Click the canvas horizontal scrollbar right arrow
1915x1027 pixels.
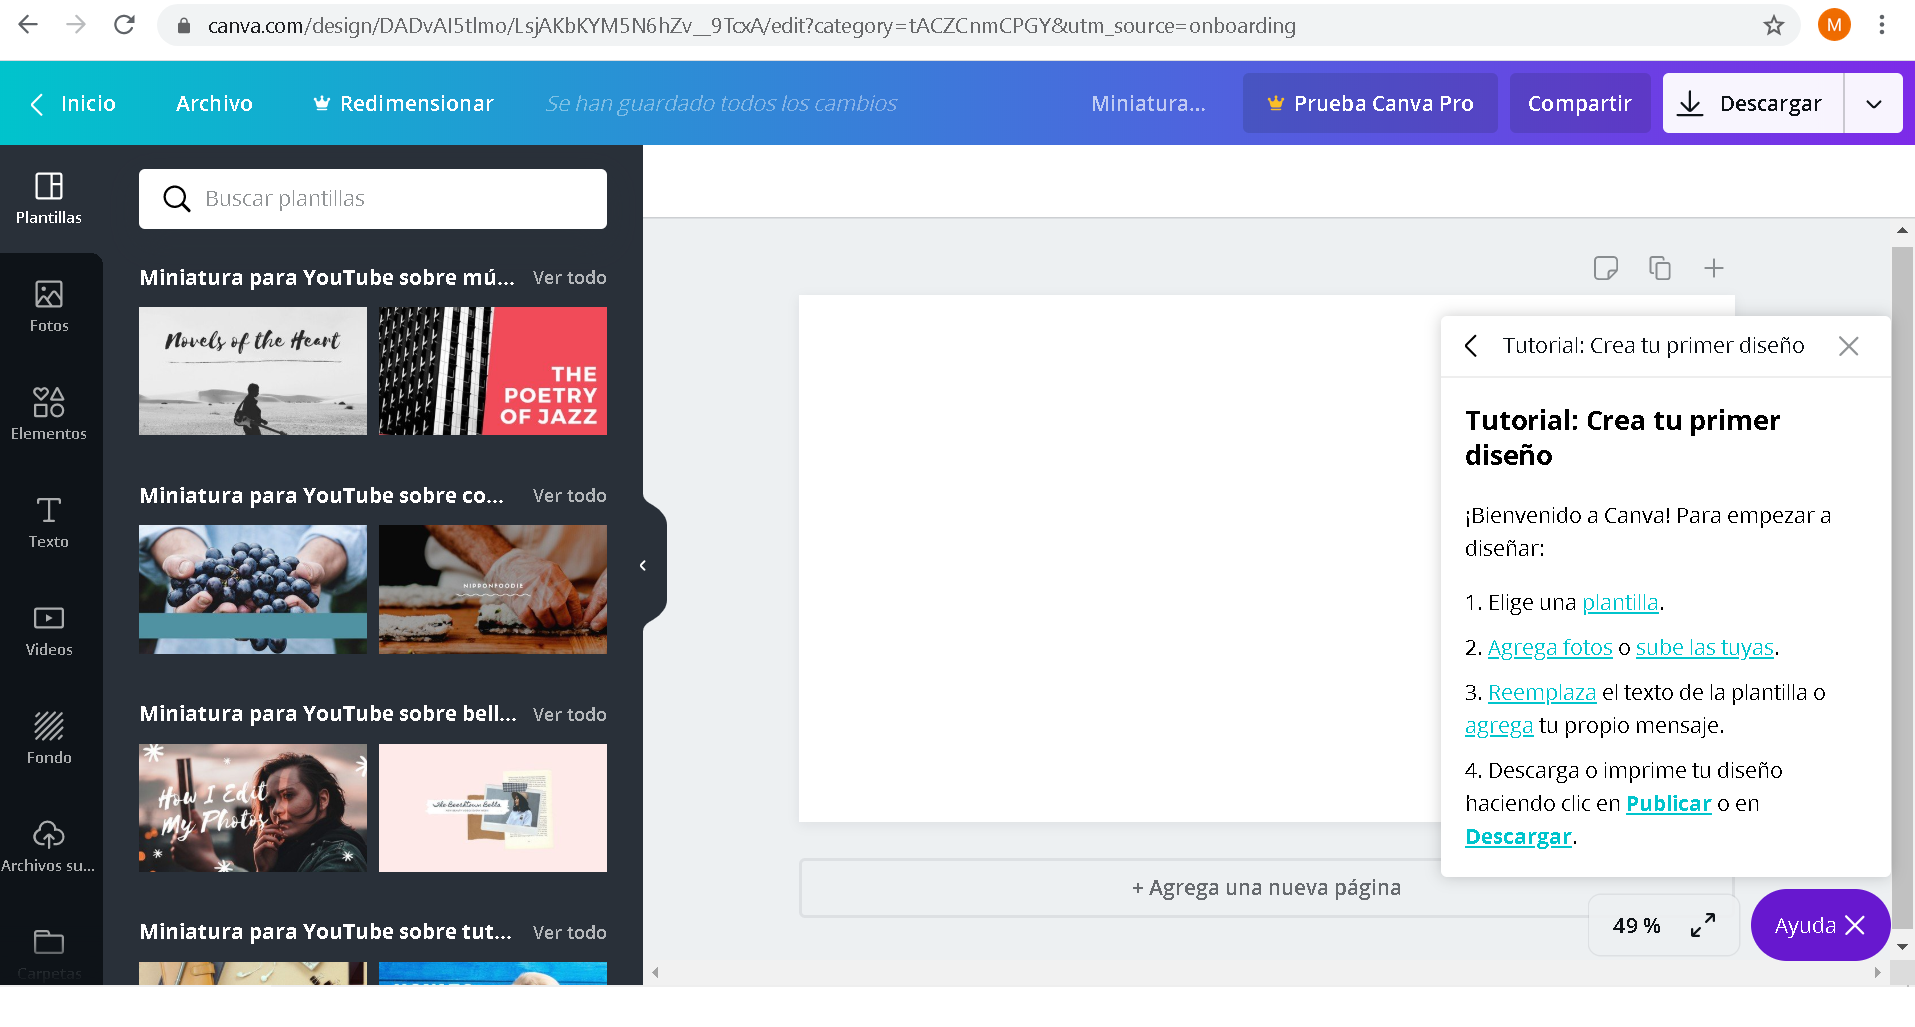click(x=1877, y=972)
